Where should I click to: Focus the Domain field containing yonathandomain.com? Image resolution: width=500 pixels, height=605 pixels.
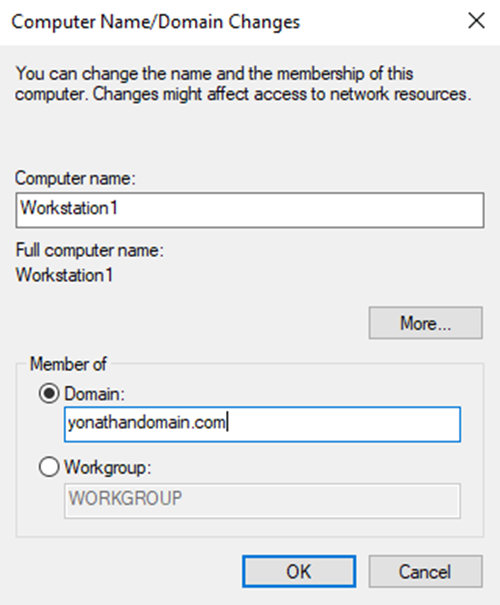pos(262,424)
